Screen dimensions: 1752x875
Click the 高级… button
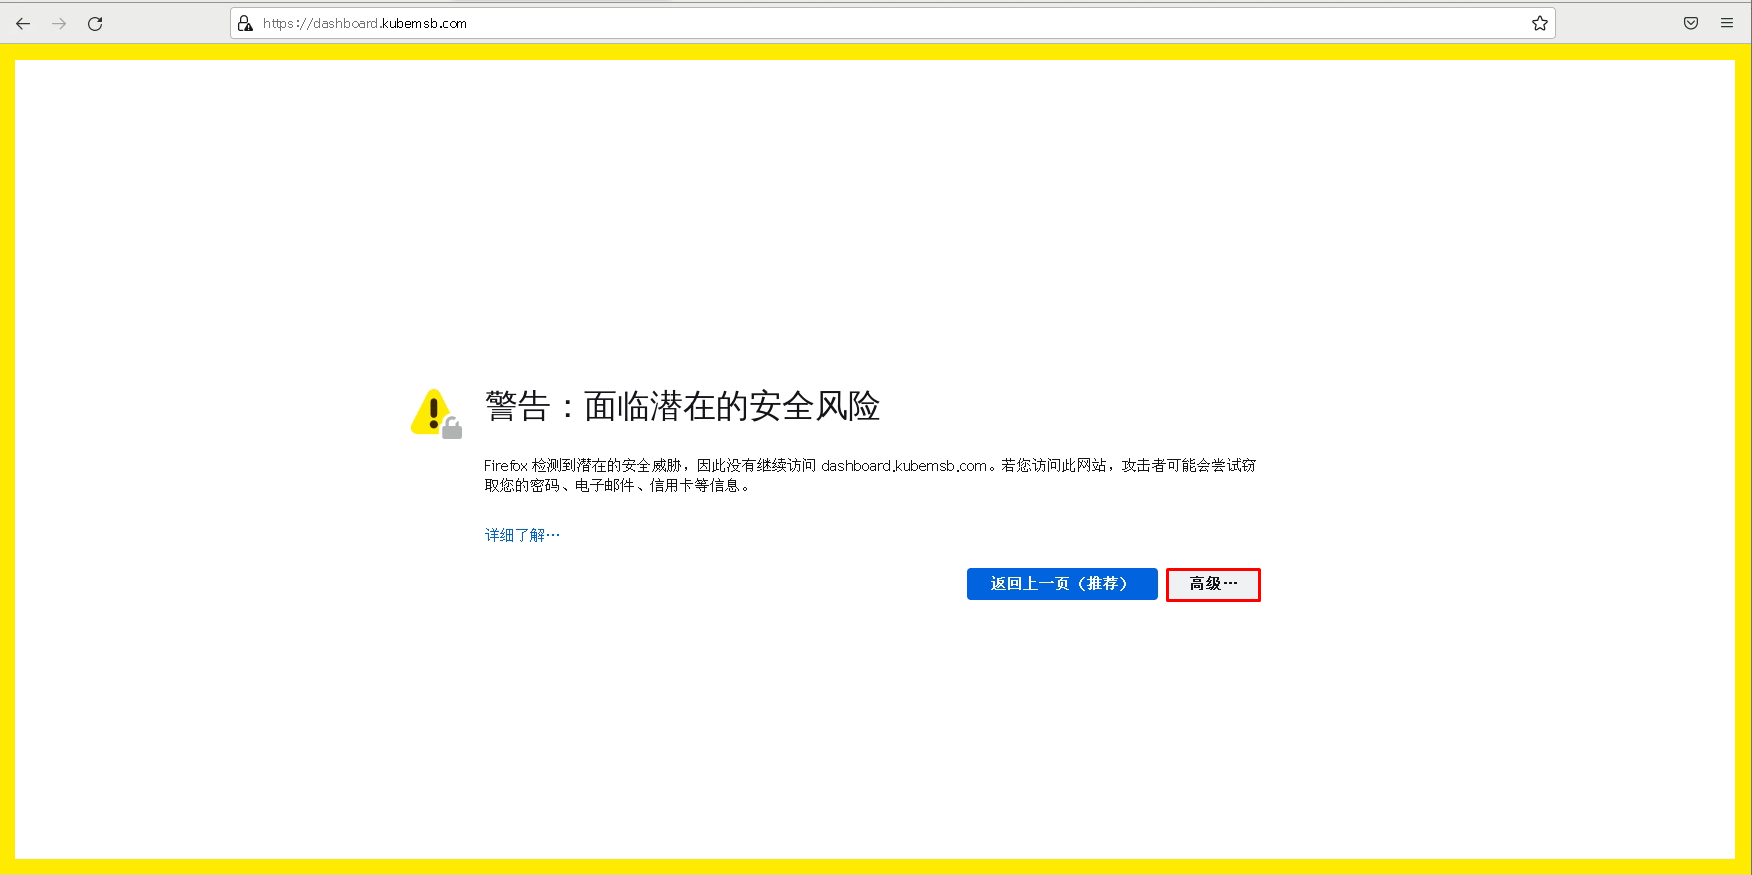1213,584
